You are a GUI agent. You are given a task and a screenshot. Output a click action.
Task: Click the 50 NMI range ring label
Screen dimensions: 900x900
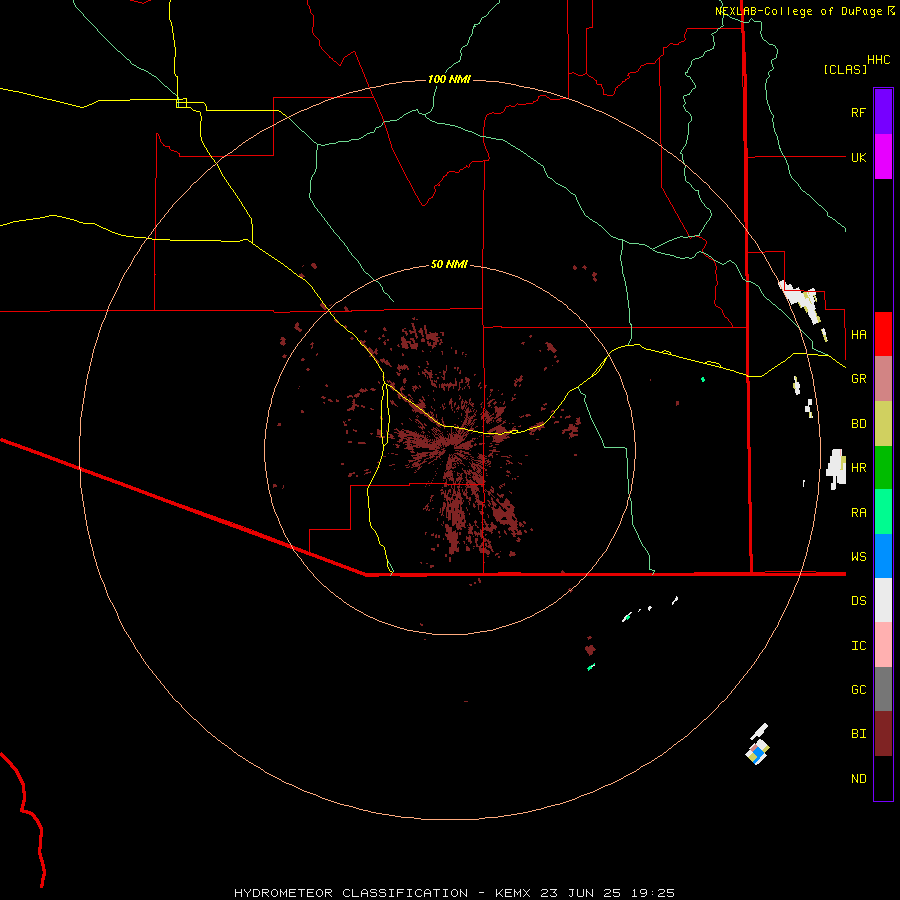pyautogui.click(x=449, y=264)
